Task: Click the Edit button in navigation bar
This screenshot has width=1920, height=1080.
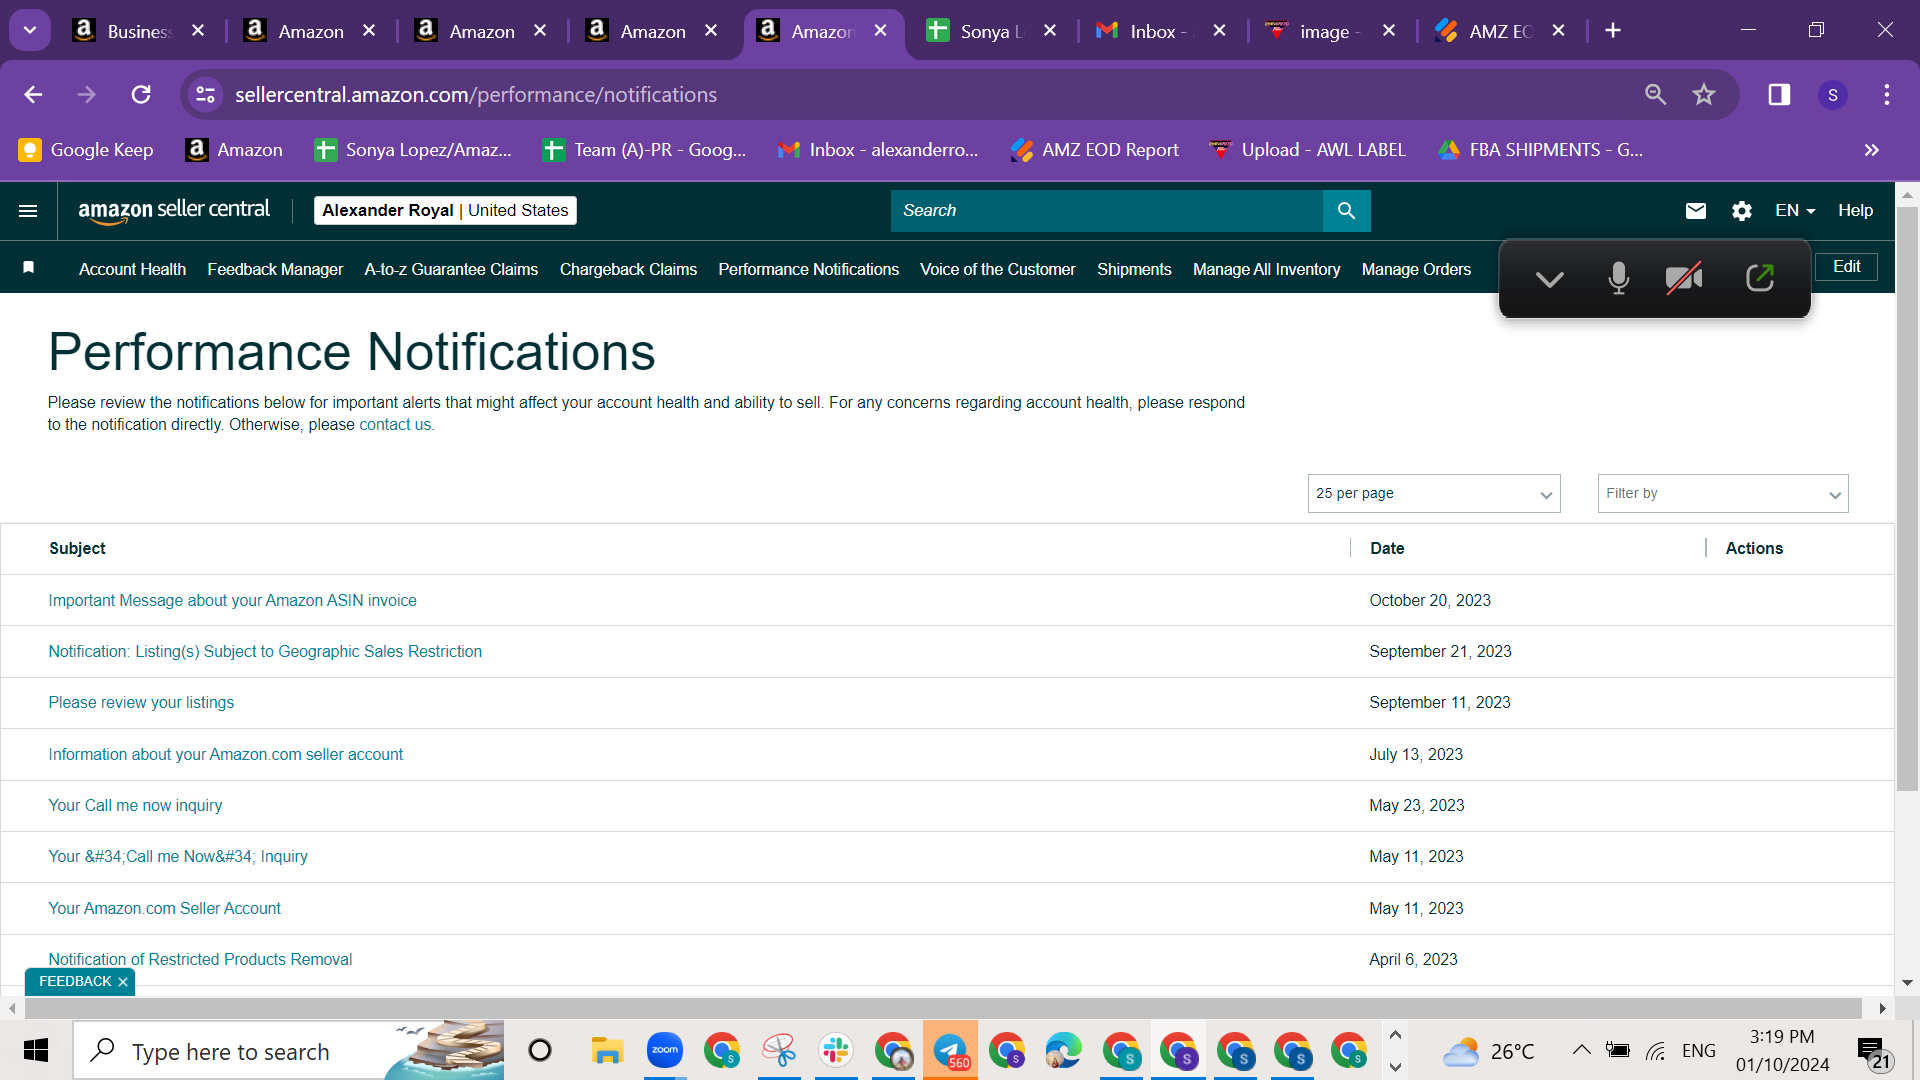Action: pos(1846,267)
